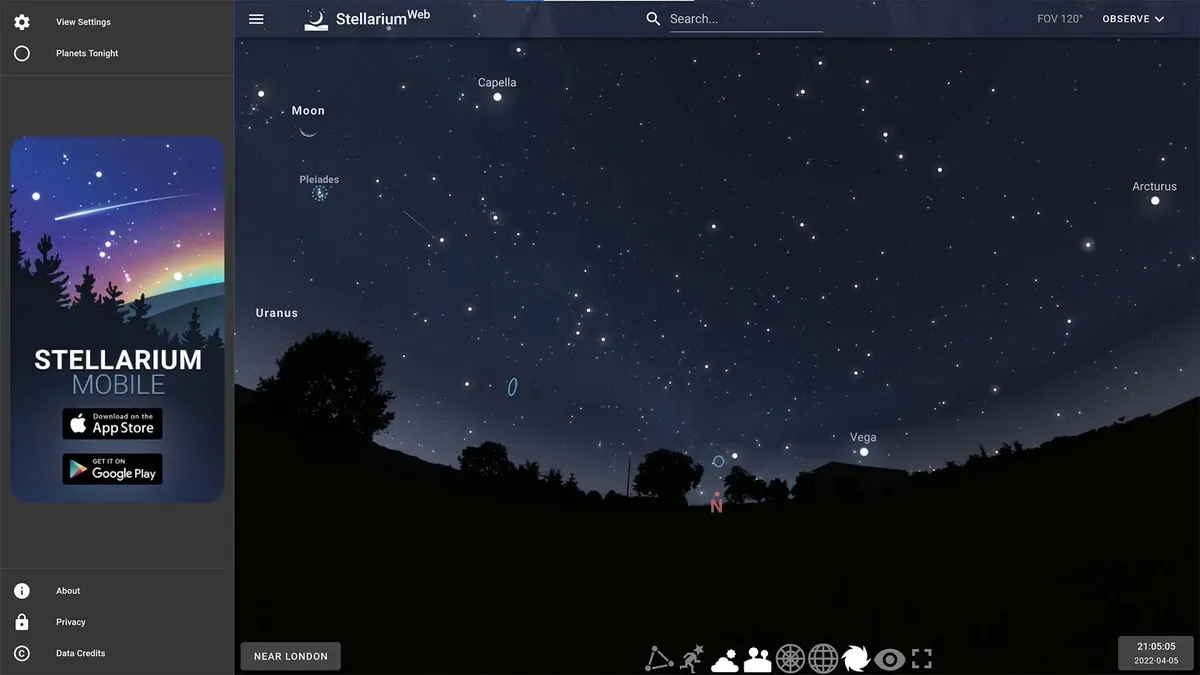Toggle landscape display

[x=757, y=659]
